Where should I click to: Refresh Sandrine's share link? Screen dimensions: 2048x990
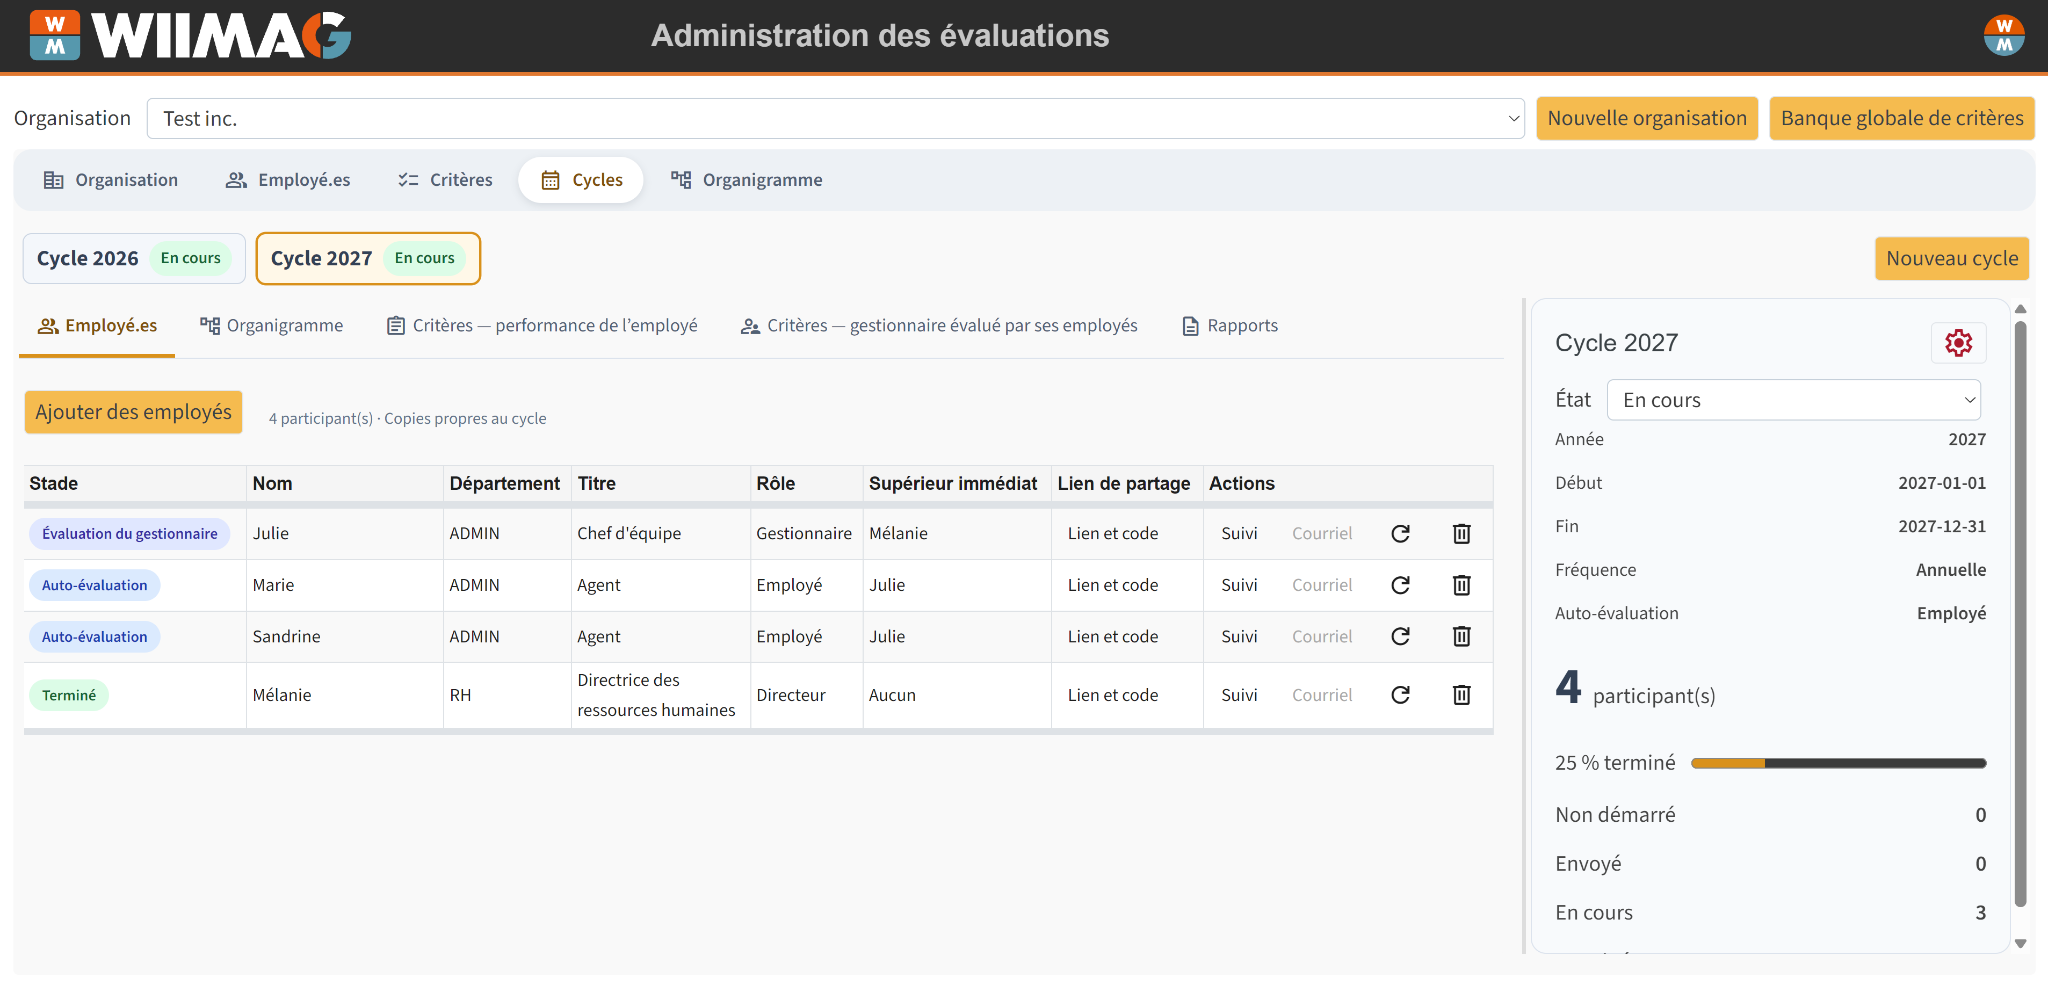[1400, 636]
